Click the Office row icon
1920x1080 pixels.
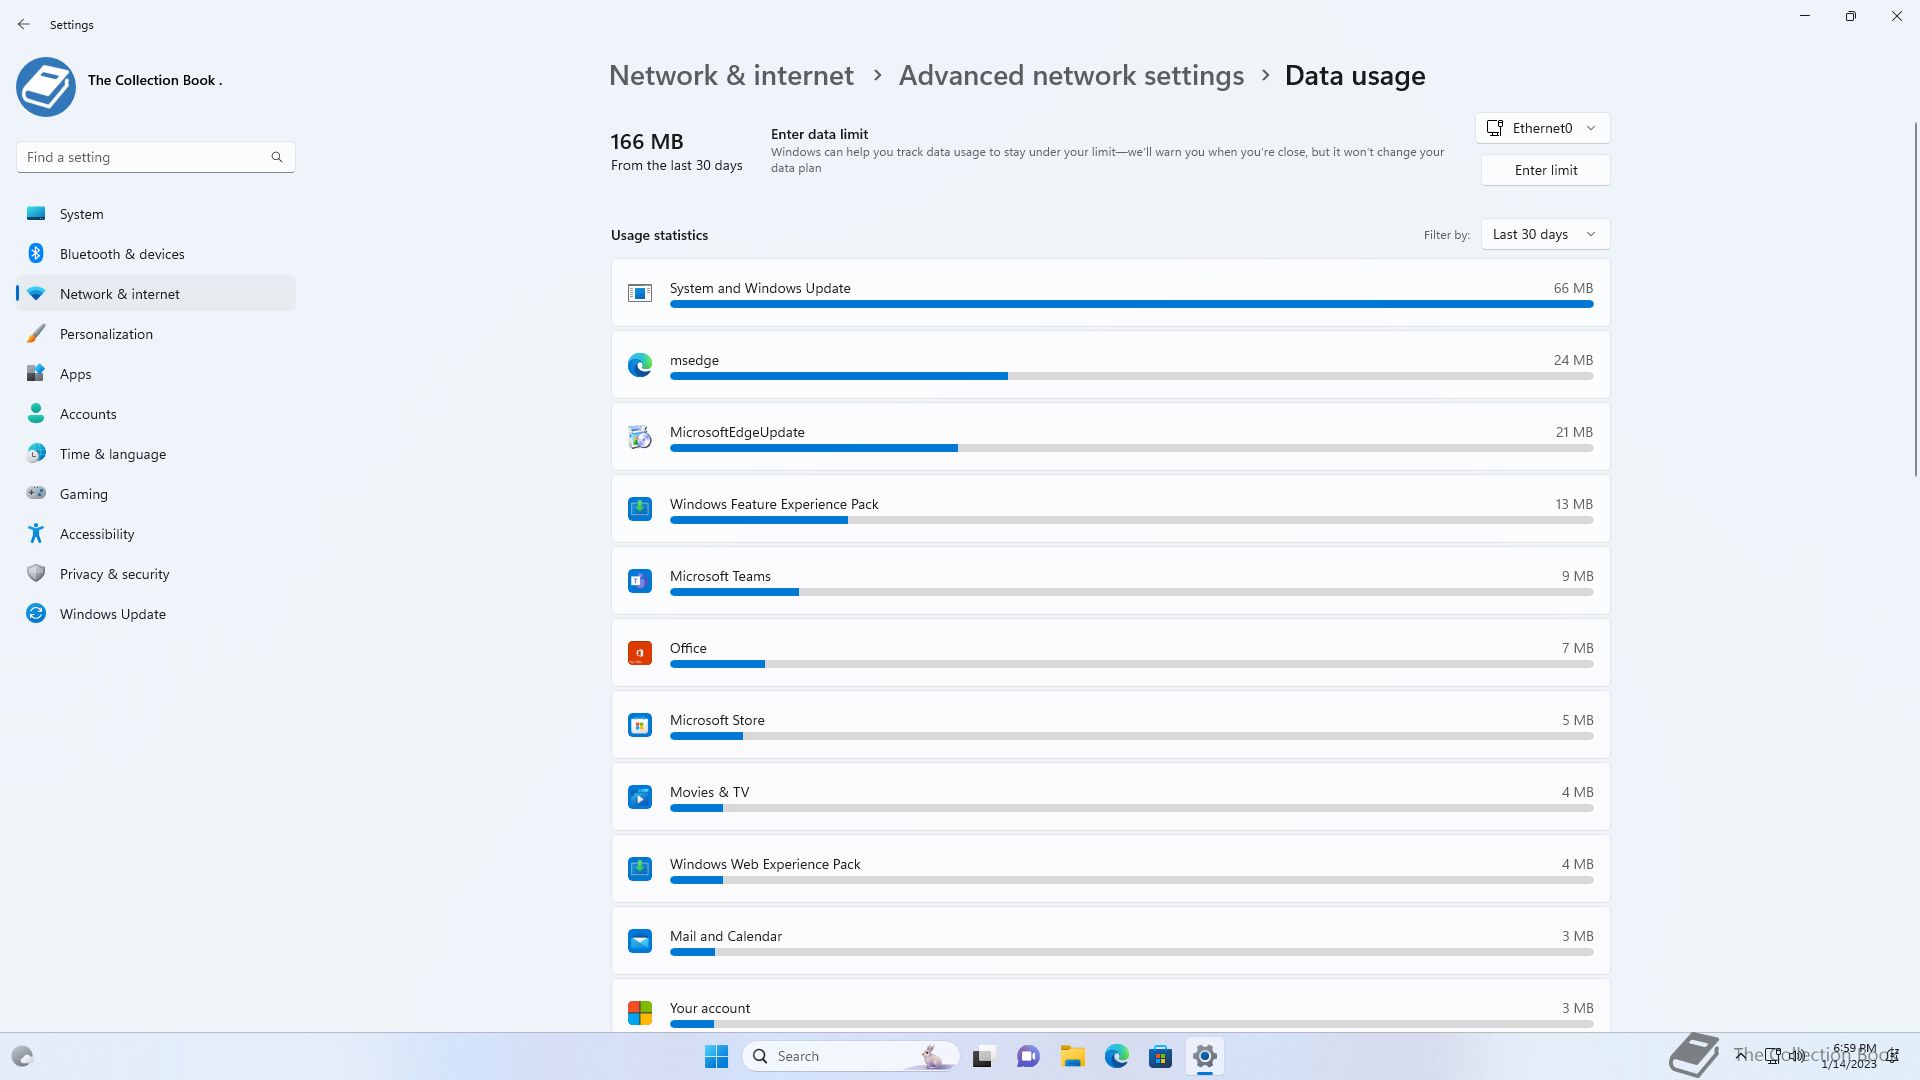point(640,653)
